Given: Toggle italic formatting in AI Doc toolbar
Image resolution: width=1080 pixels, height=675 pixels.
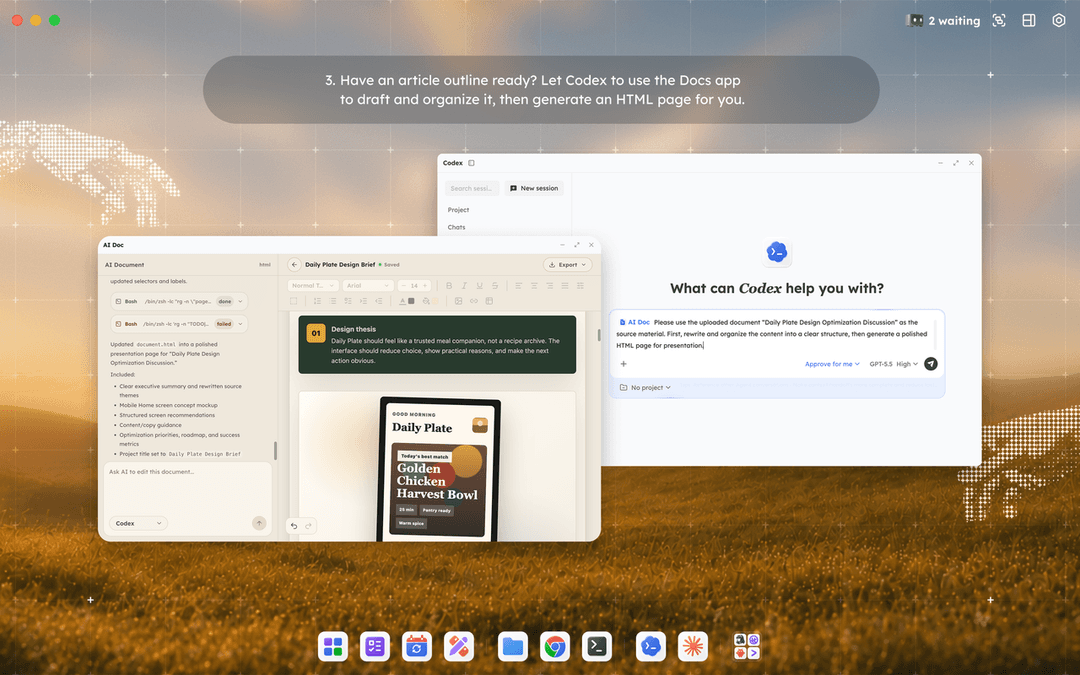Looking at the screenshot, I should [x=464, y=285].
